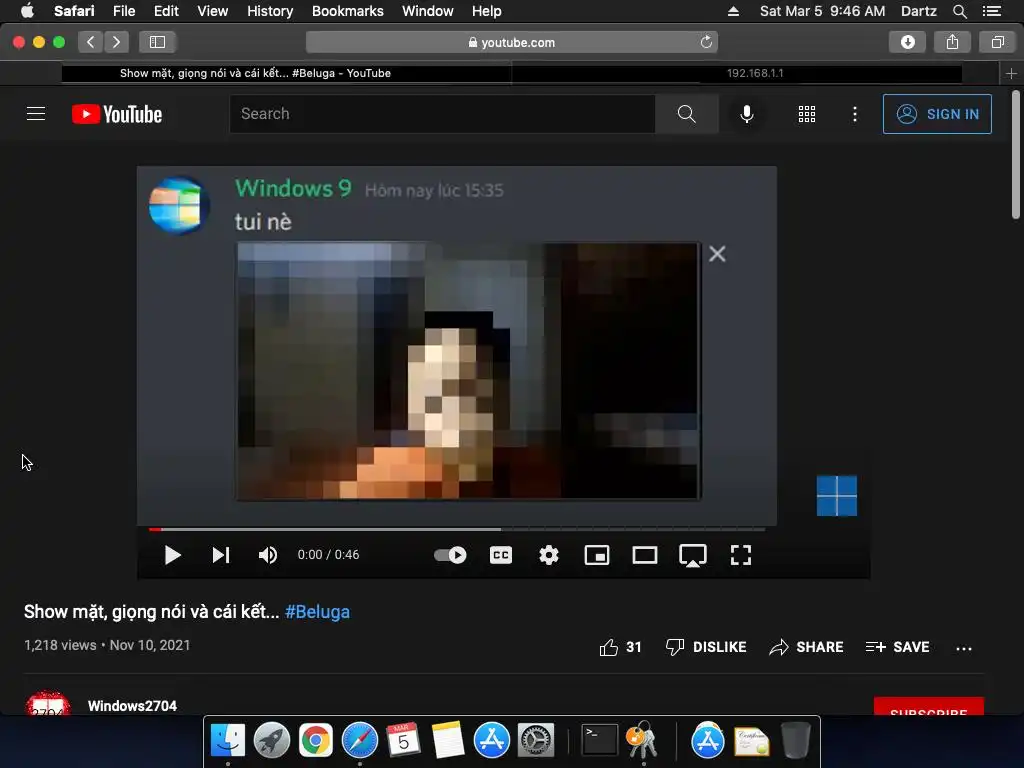
Task: Go back with Safari's back arrow
Action: click(x=91, y=42)
